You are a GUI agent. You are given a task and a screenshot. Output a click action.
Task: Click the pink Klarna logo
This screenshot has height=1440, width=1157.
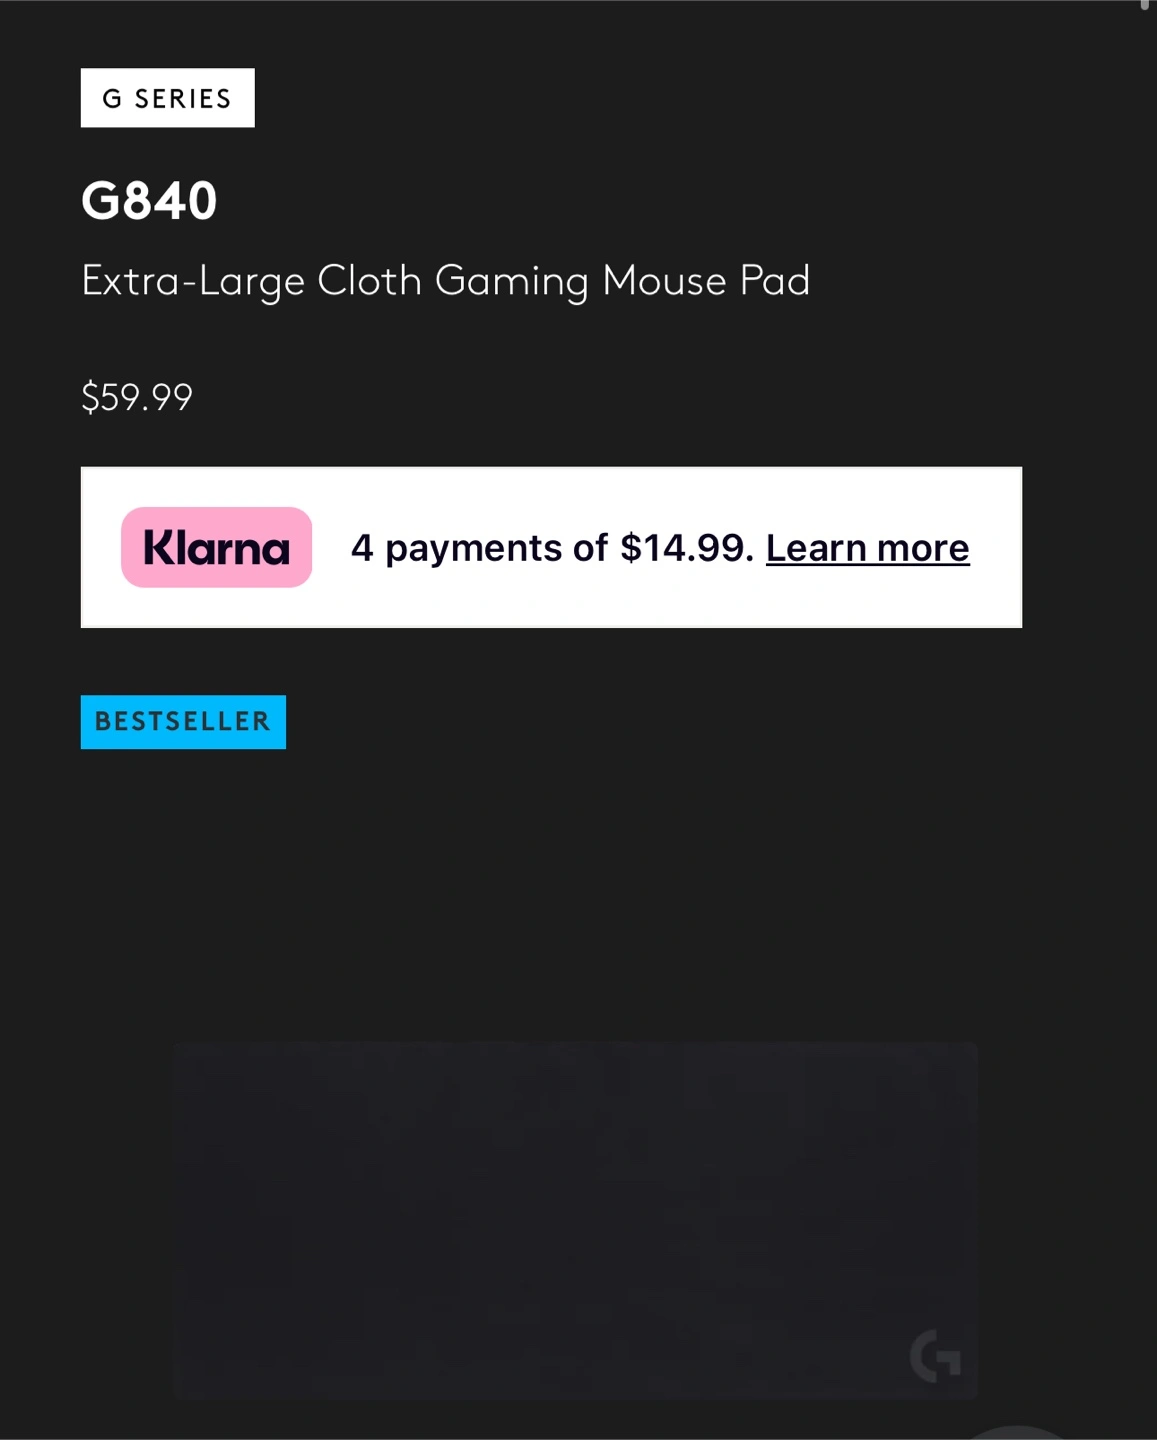tap(216, 547)
